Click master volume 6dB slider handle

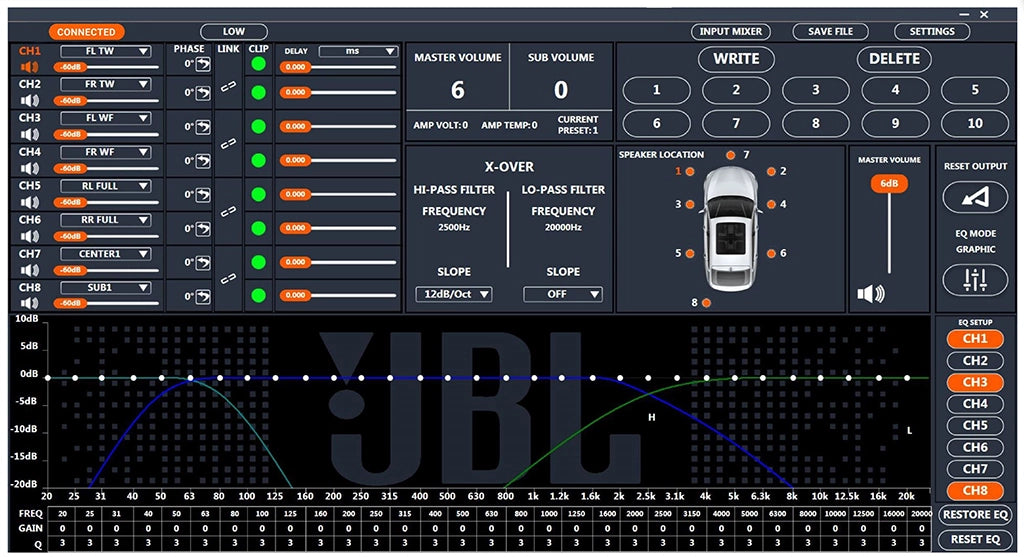coord(889,183)
